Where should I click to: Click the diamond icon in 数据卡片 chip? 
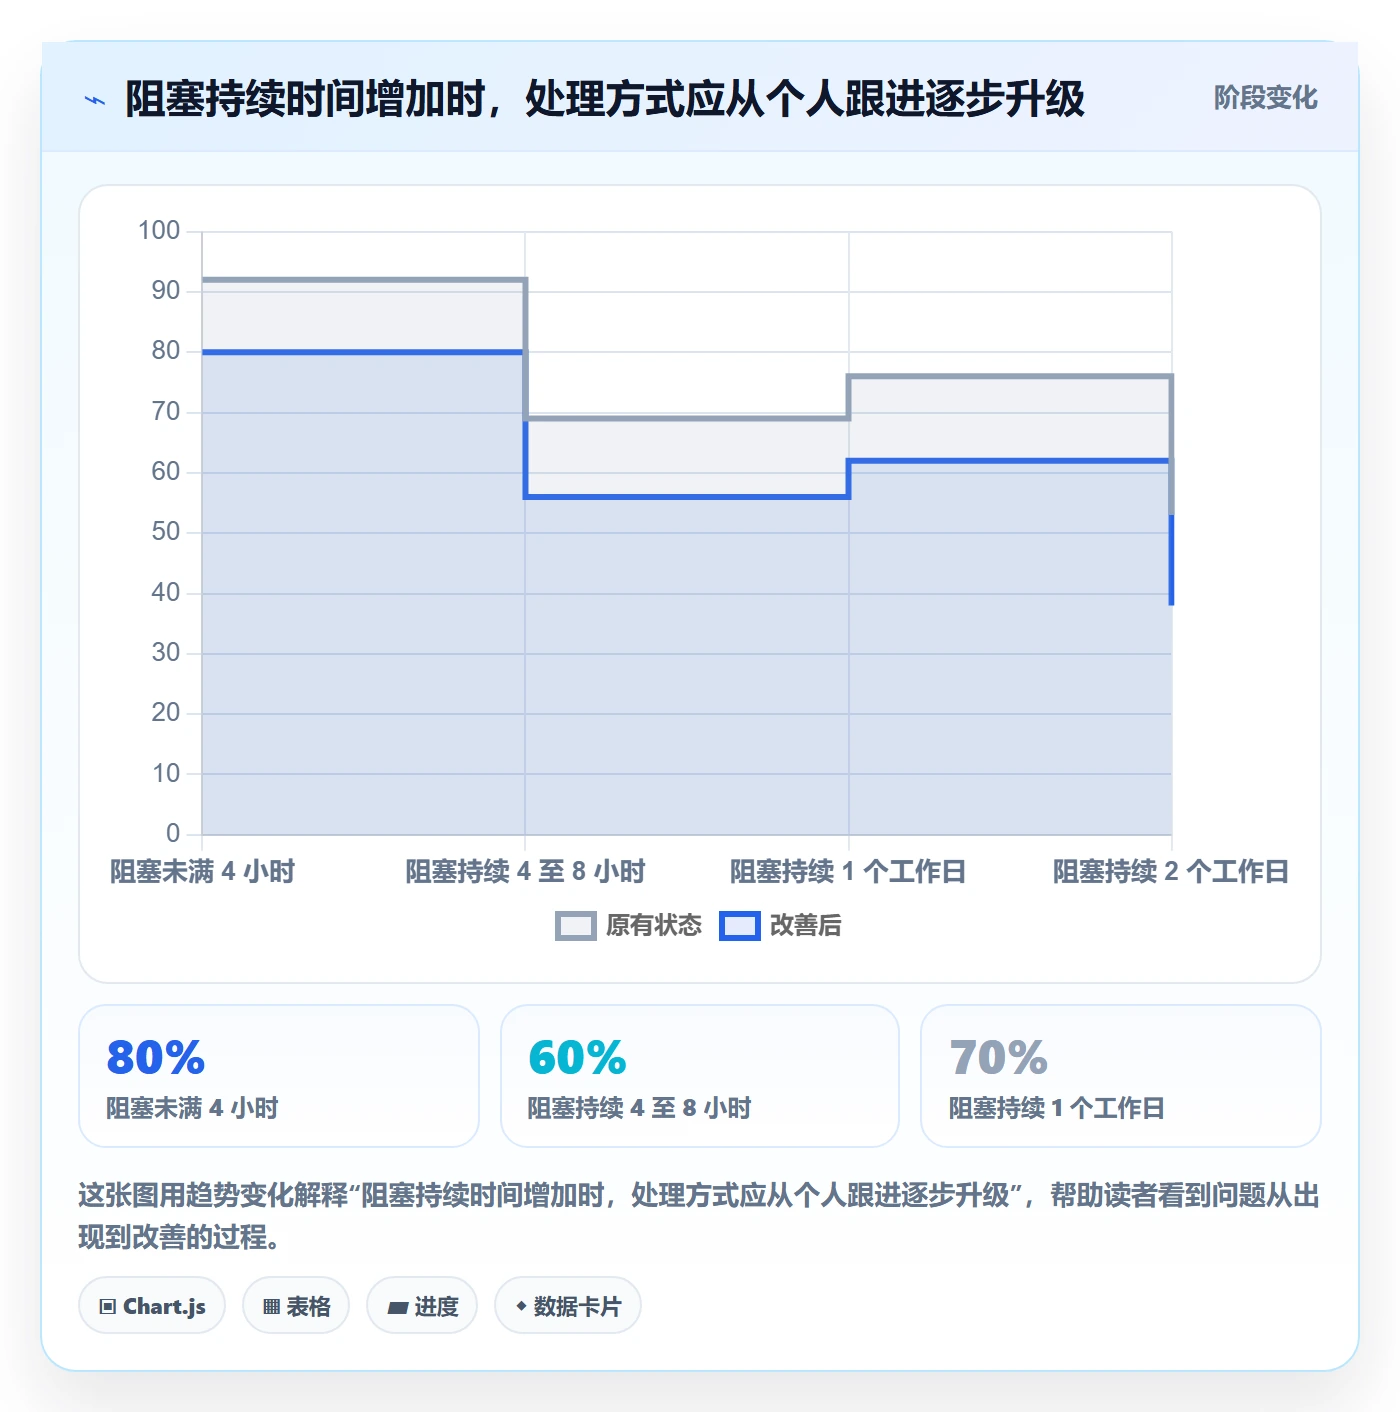pyautogui.click(x=521, y=1306)
